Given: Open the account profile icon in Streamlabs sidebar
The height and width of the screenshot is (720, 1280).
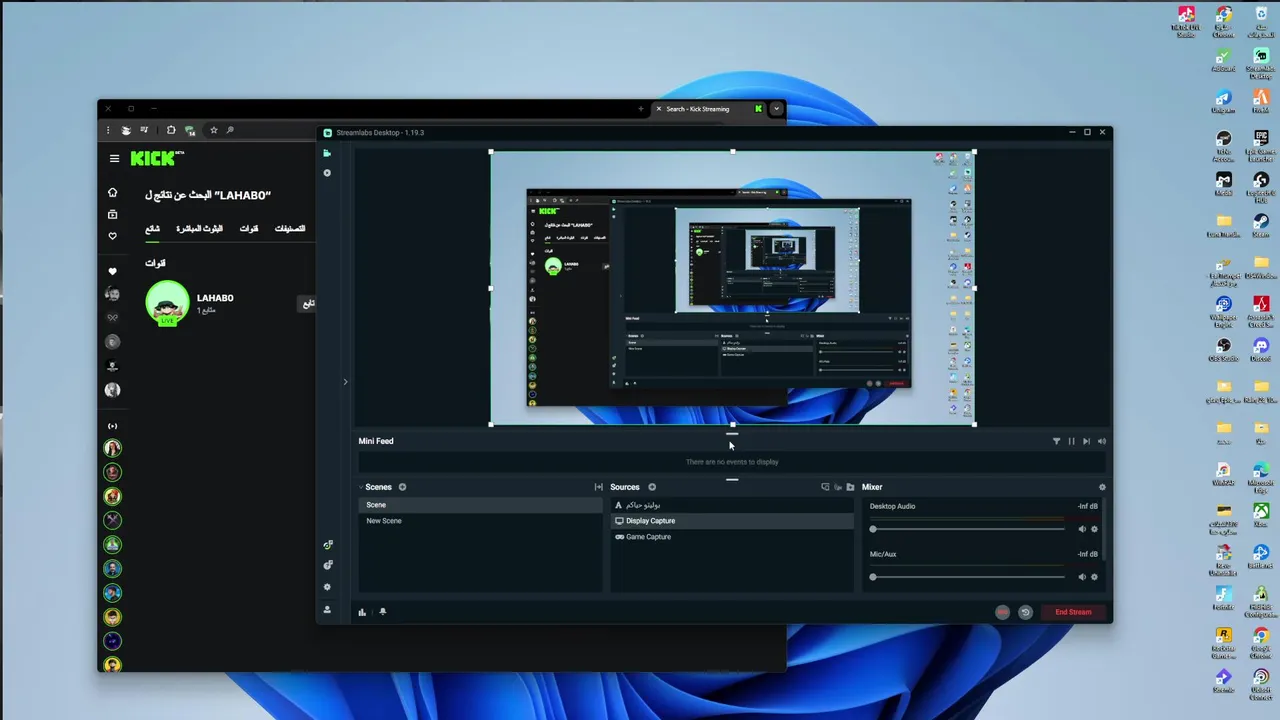Looking at the screenshot, I should pyautogui.click(x=327, y=609).
